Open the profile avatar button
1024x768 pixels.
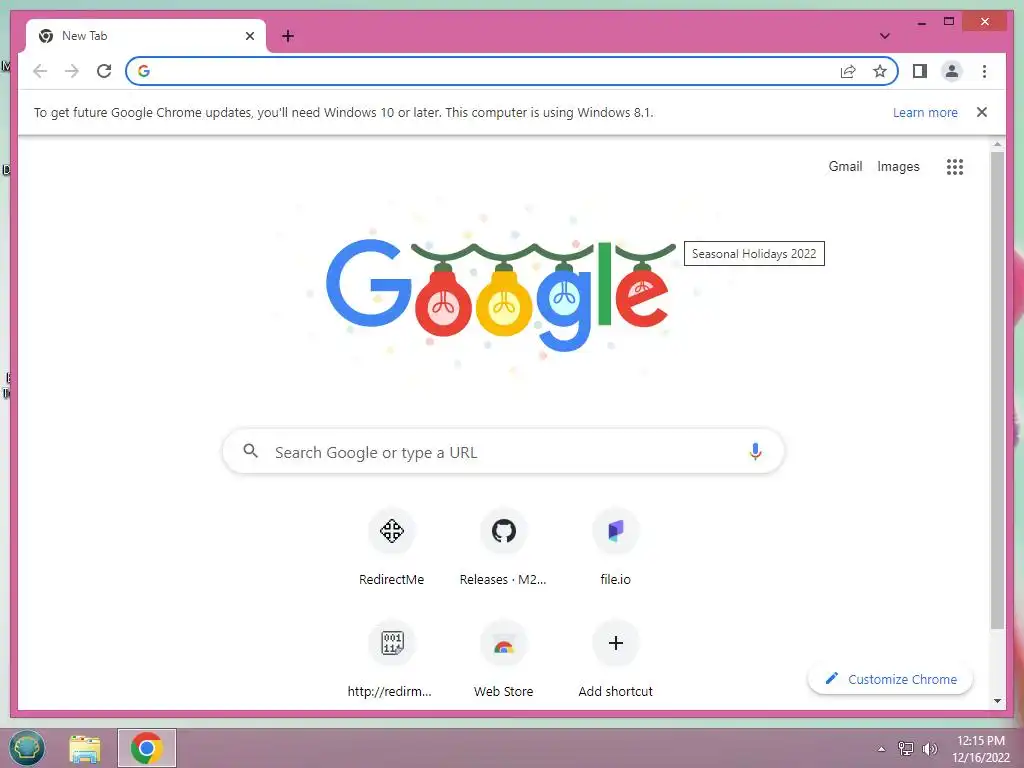(952, 71)
